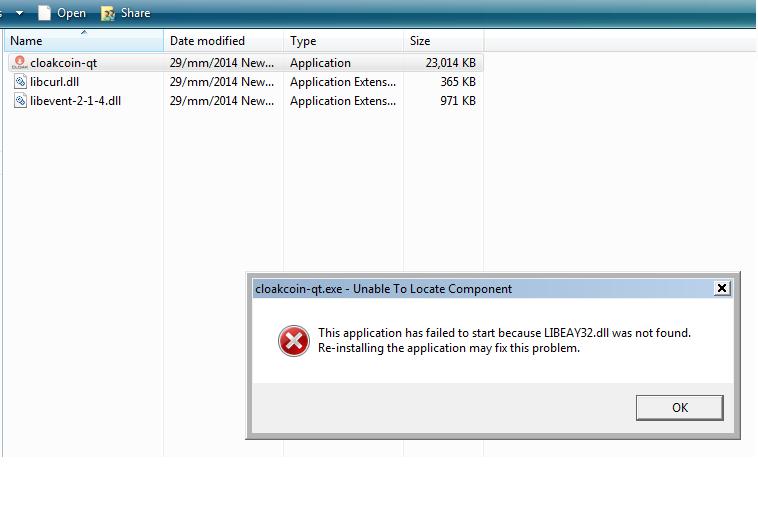758x511 pixels.
Task: Click the libevent-2-1-4.dll file icon
Action: coord(20,101)
